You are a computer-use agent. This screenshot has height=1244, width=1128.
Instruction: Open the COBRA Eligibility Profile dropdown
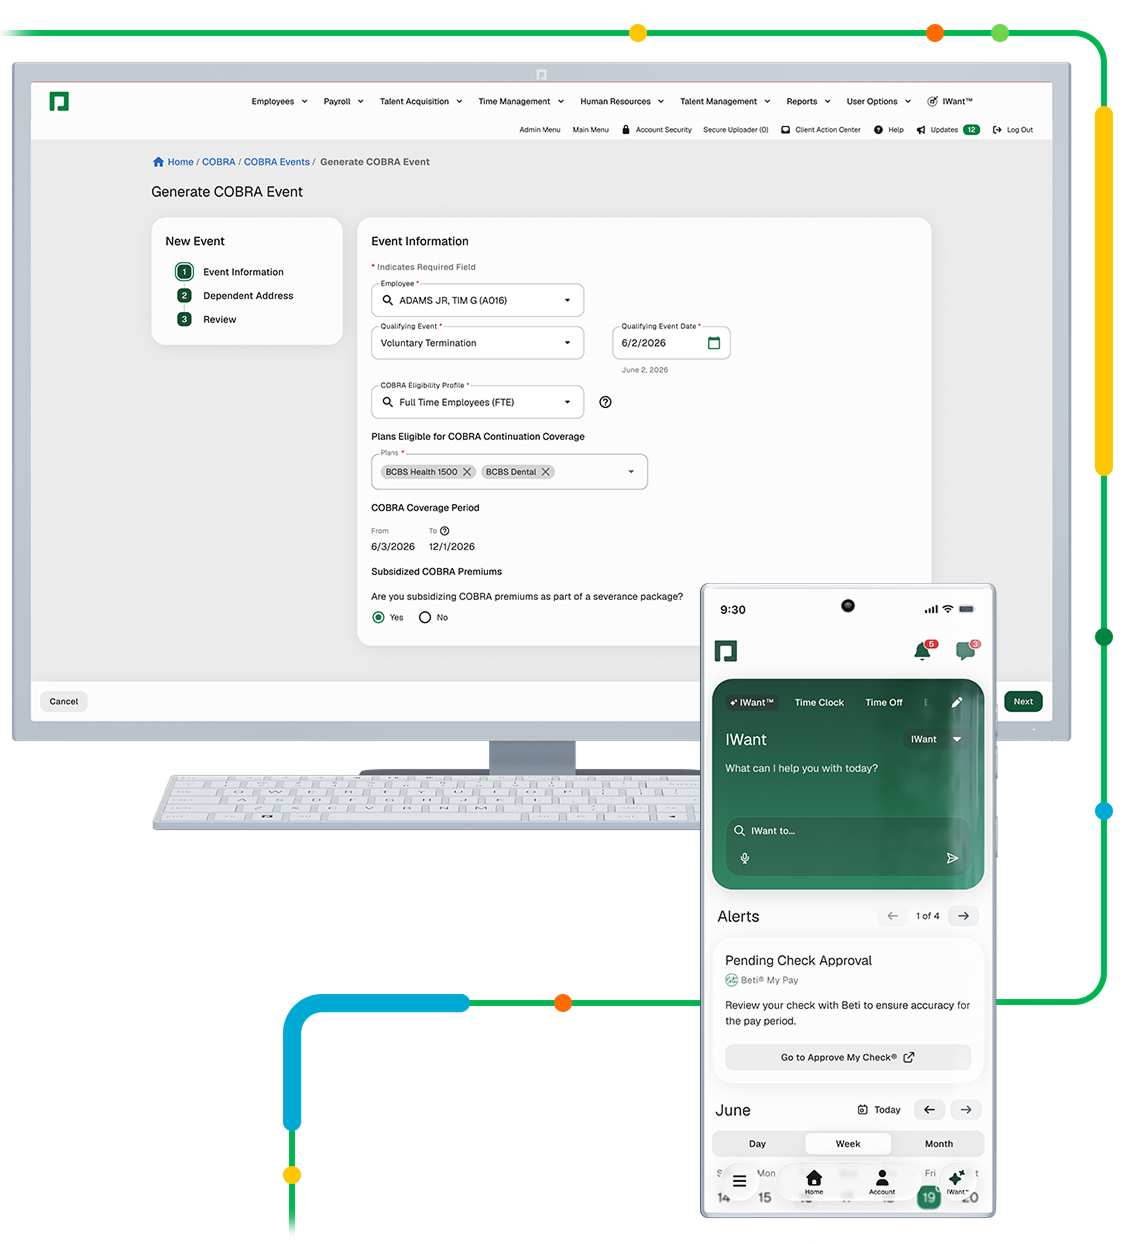tap(477, 402)
